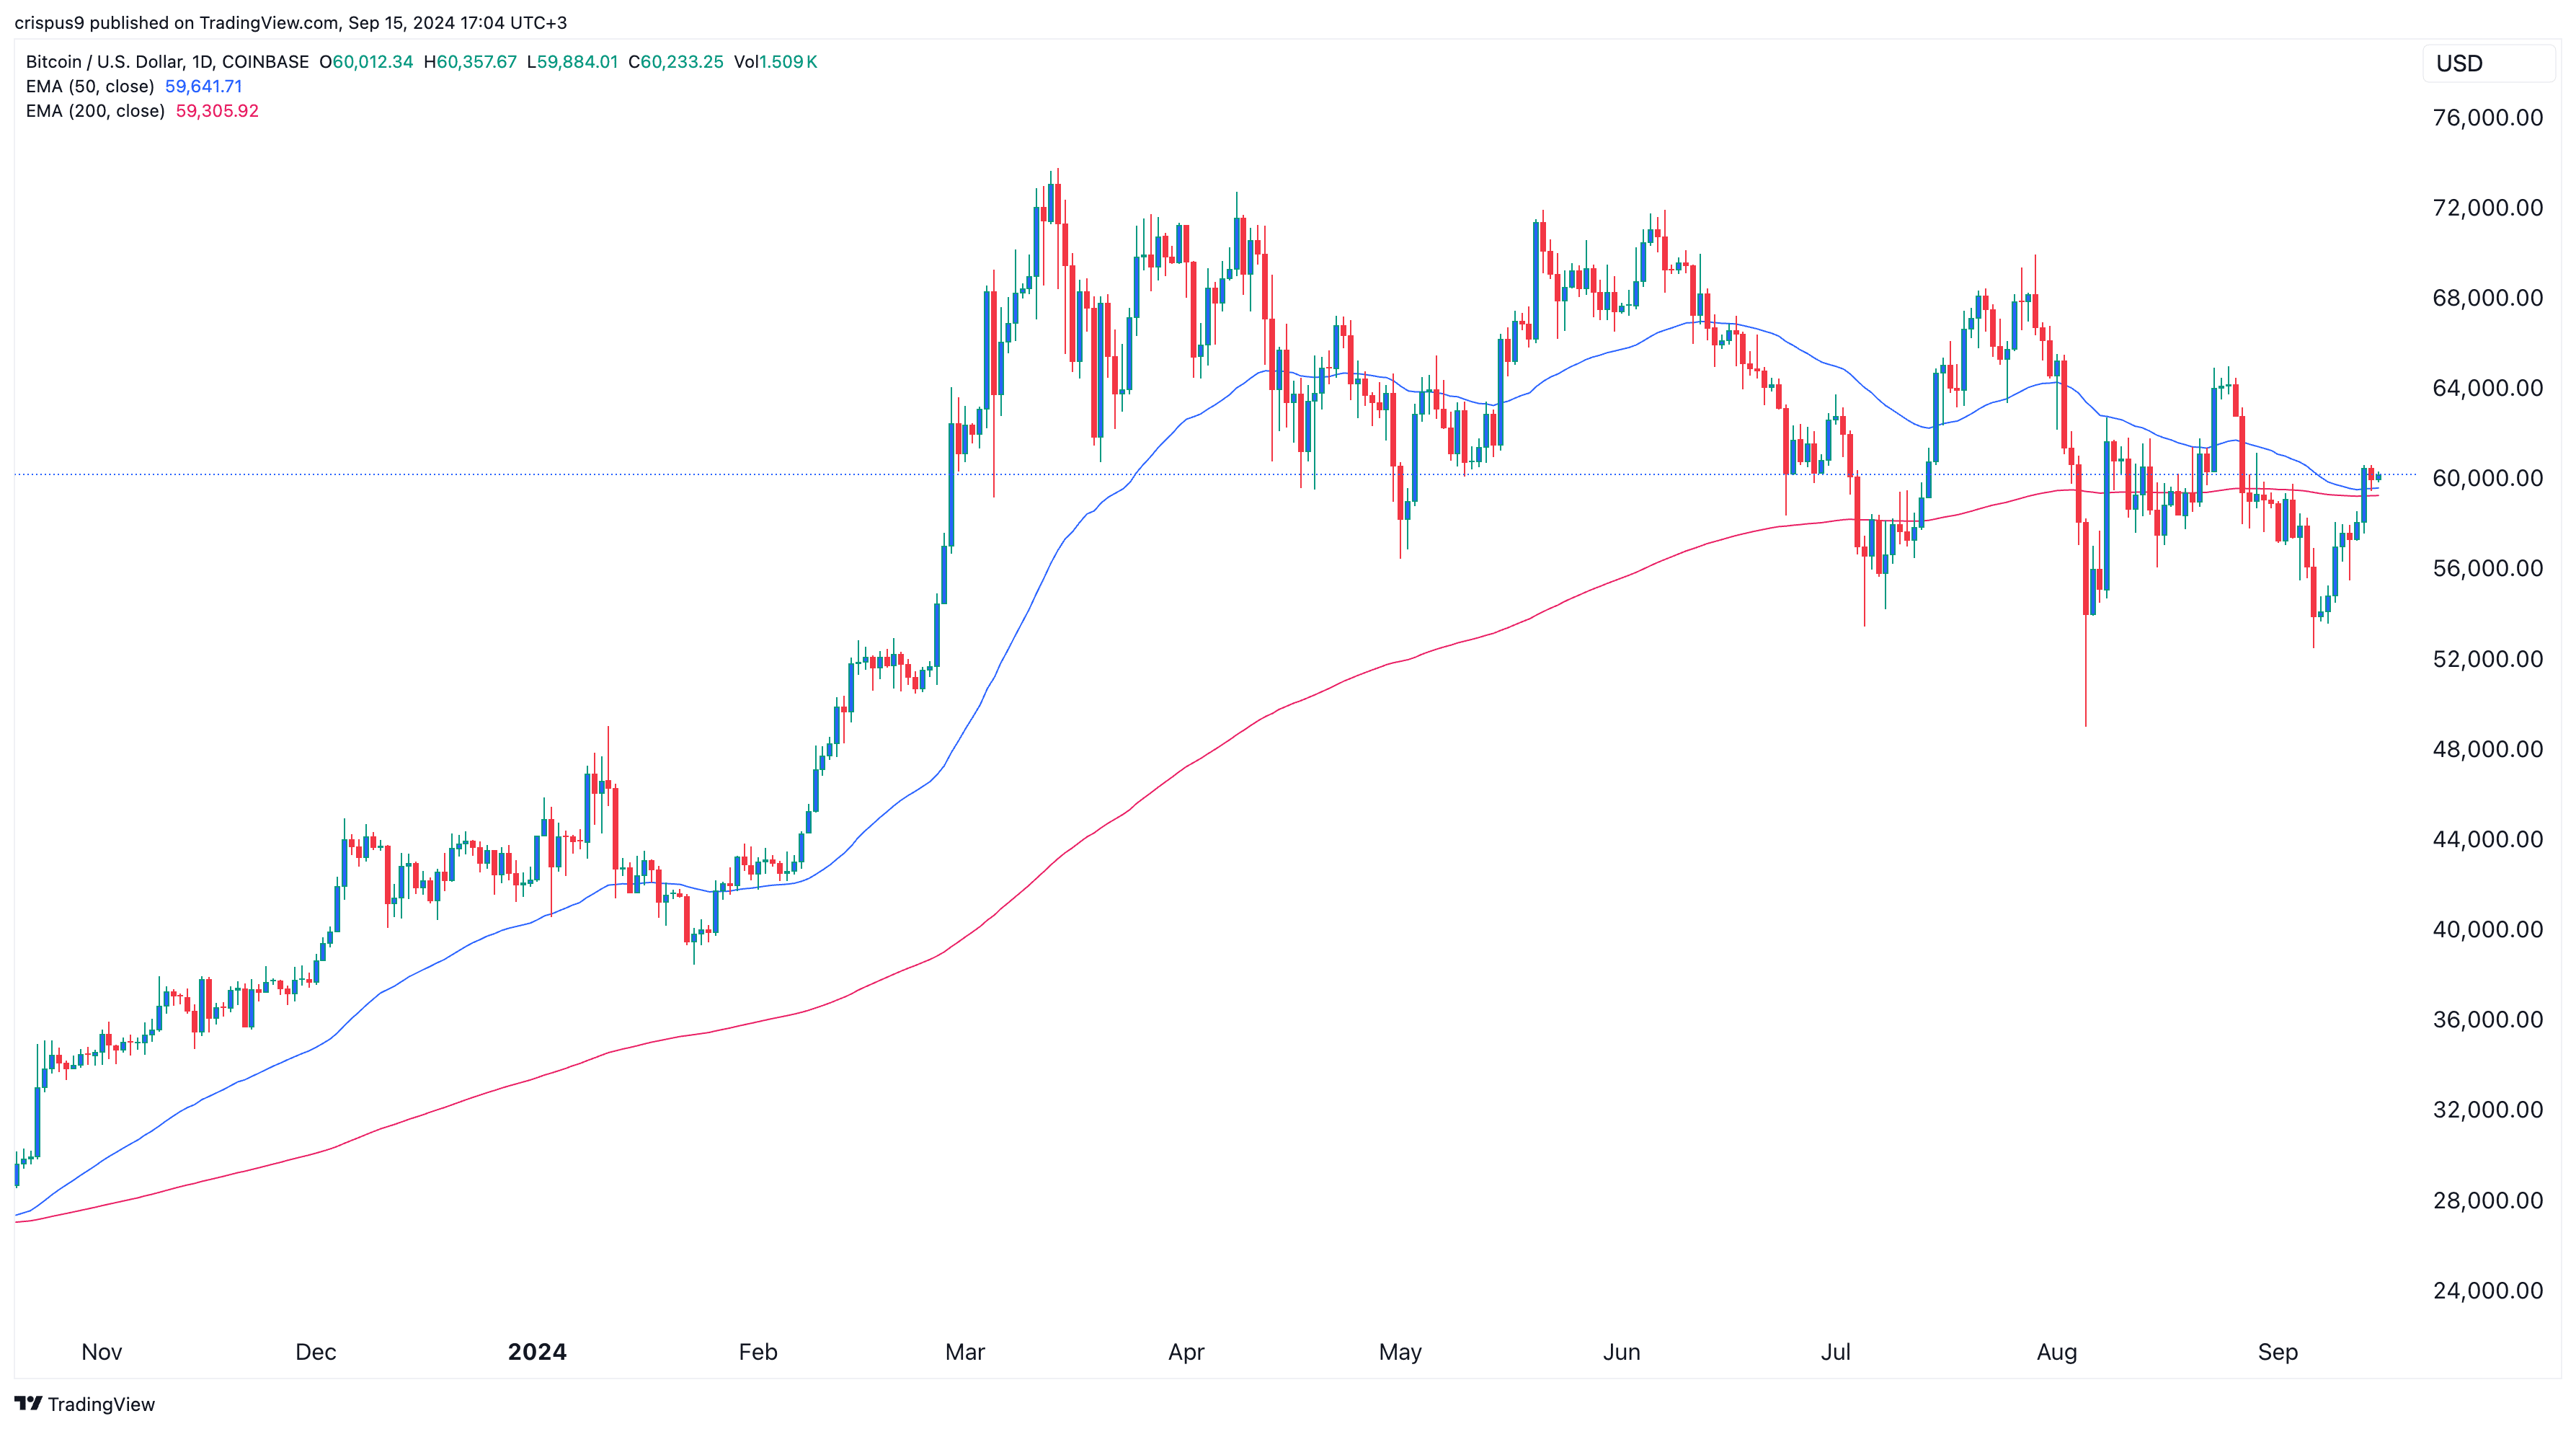Click the 68,000.00 price axis label
The height and width of the screenshot is (1429, 2576).
[2487, 297]
